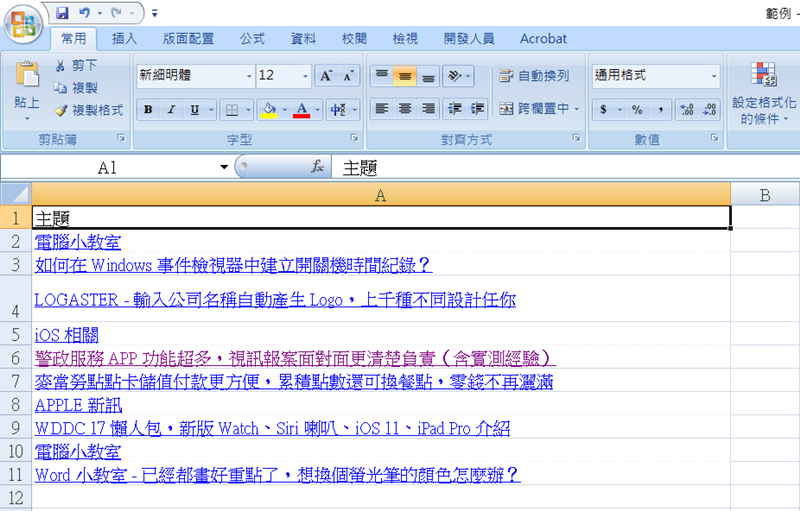Open font name 新細明體 dropdown
The image size is (800, 511).
249,76
